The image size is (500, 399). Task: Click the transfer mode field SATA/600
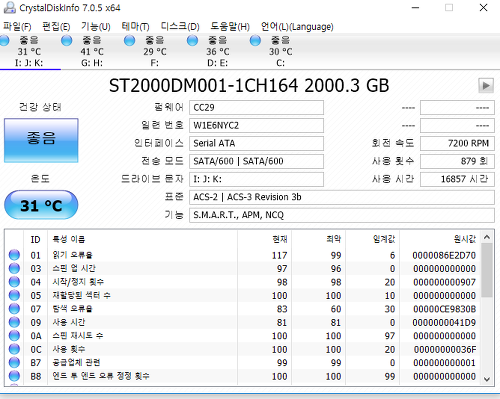(x=256, y=161)
